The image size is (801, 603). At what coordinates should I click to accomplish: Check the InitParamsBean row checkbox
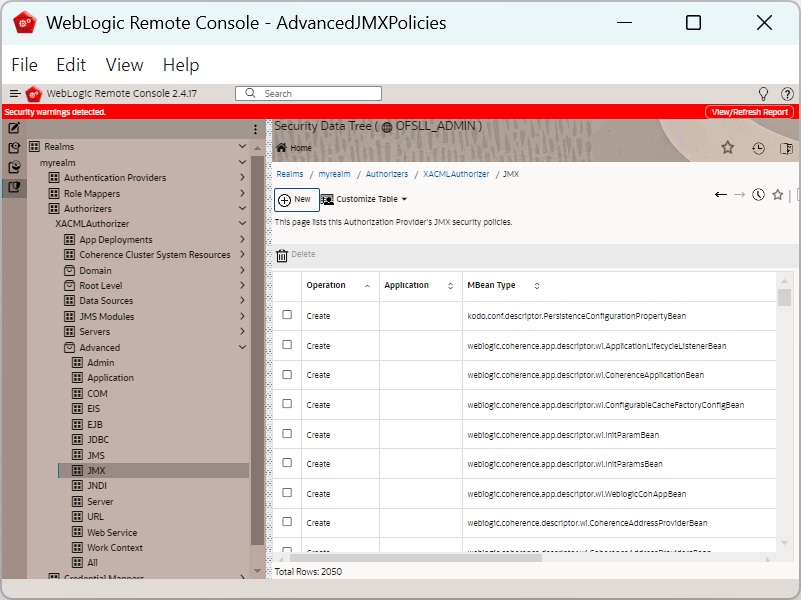coord(287,463)
